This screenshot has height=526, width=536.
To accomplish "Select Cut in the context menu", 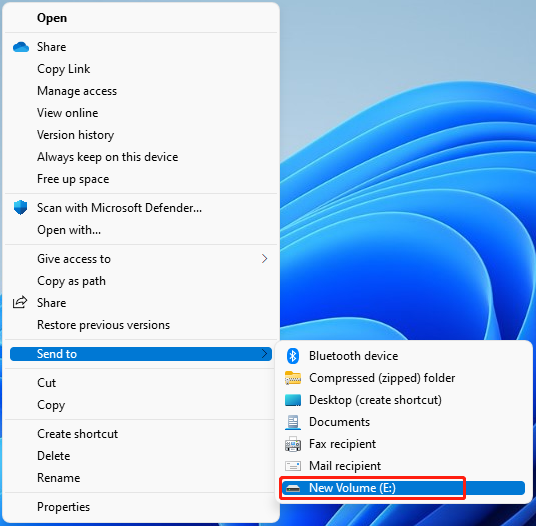I will tap(46, 382).
